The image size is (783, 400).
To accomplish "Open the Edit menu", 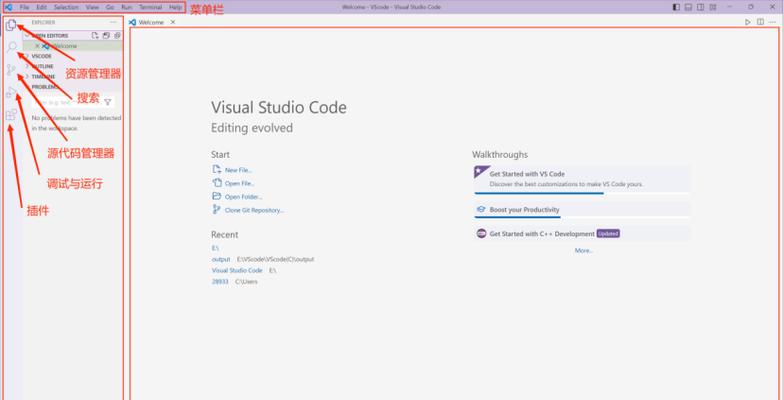I will click(x=41, y=7).
